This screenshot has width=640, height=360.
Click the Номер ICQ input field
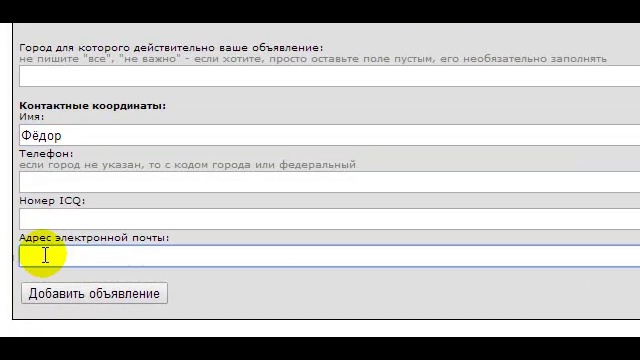[329, 219]
